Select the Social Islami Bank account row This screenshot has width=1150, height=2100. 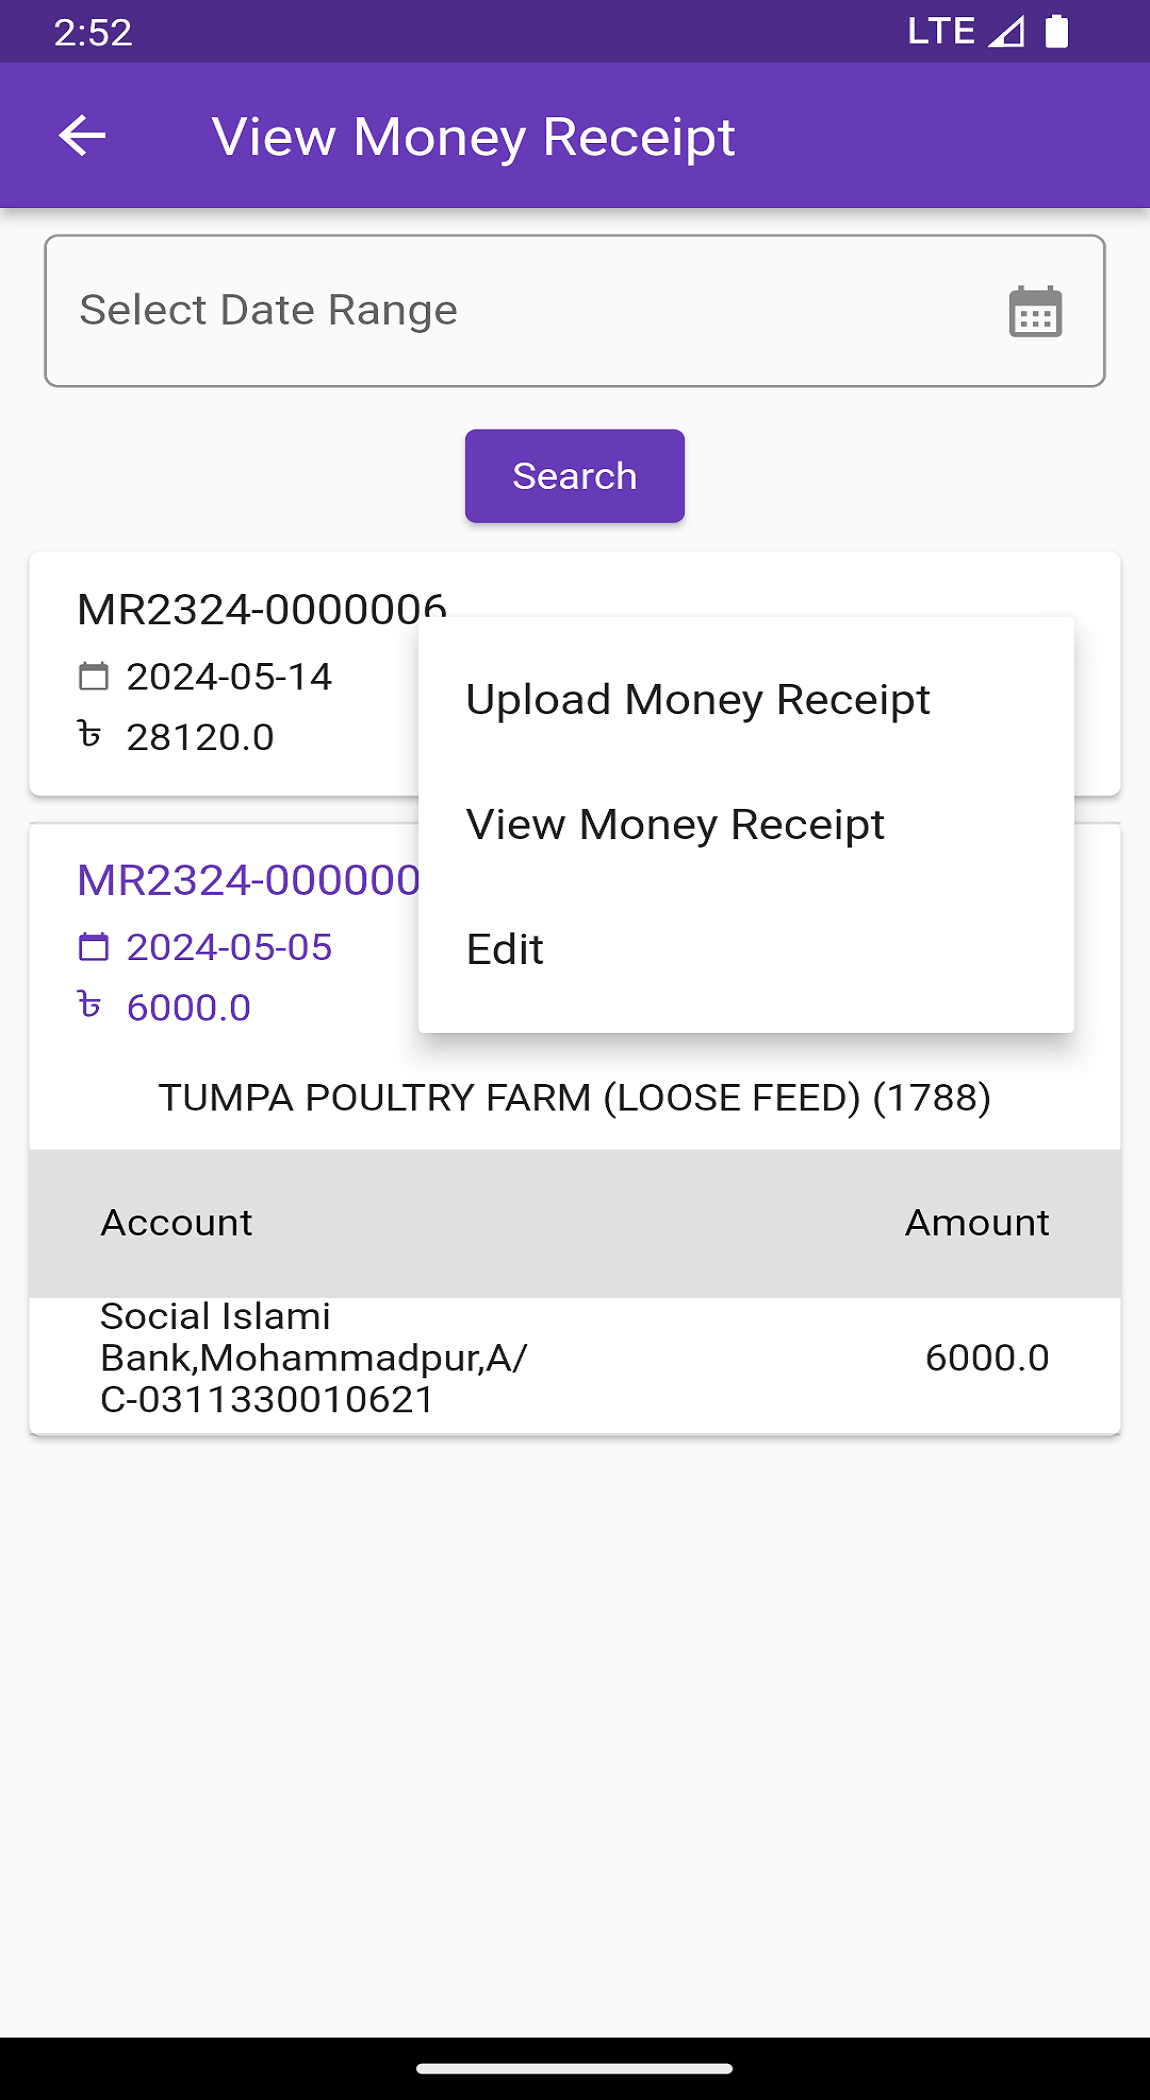(x=314, y=1358)
